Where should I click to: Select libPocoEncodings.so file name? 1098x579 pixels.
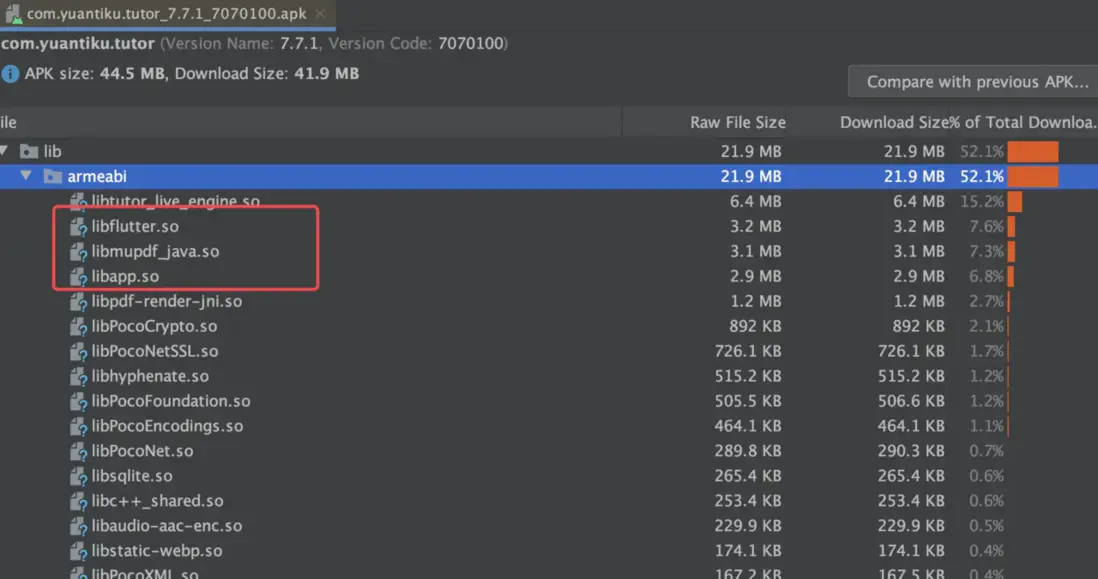(x=167, y=426)
